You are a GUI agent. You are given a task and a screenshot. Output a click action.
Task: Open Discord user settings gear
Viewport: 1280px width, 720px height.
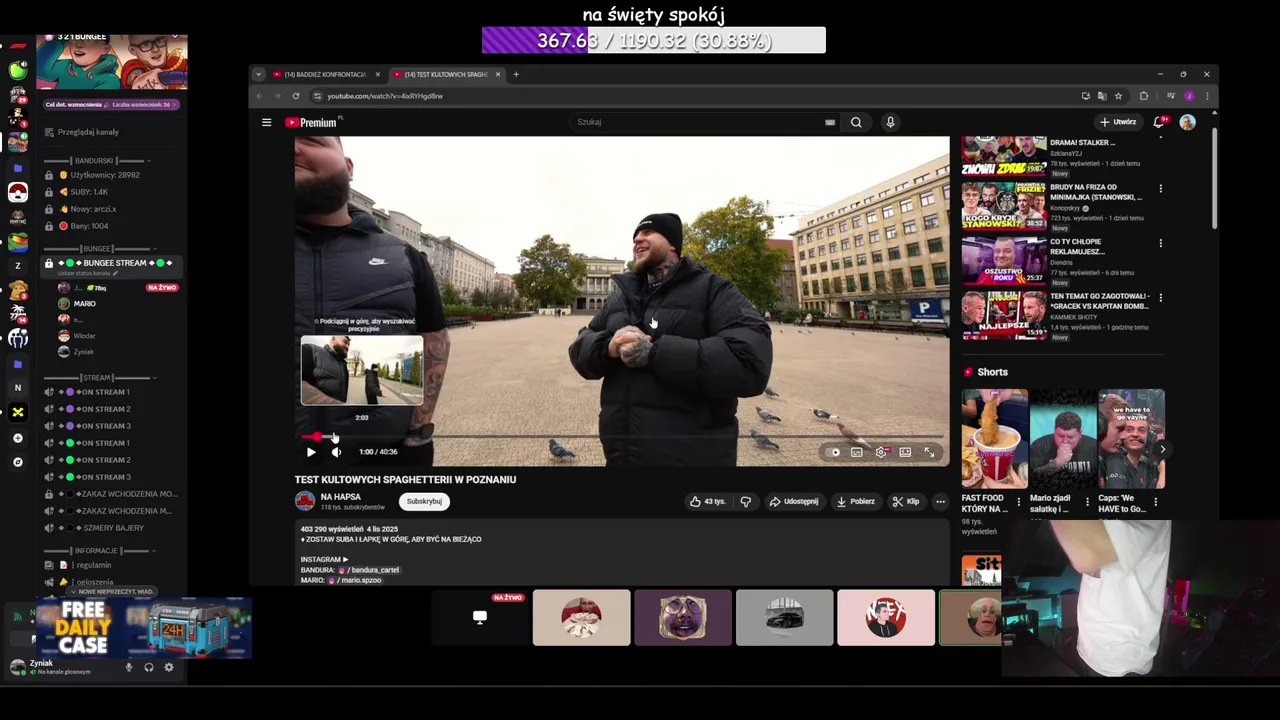pyautogui.click(x=168, y=667)
